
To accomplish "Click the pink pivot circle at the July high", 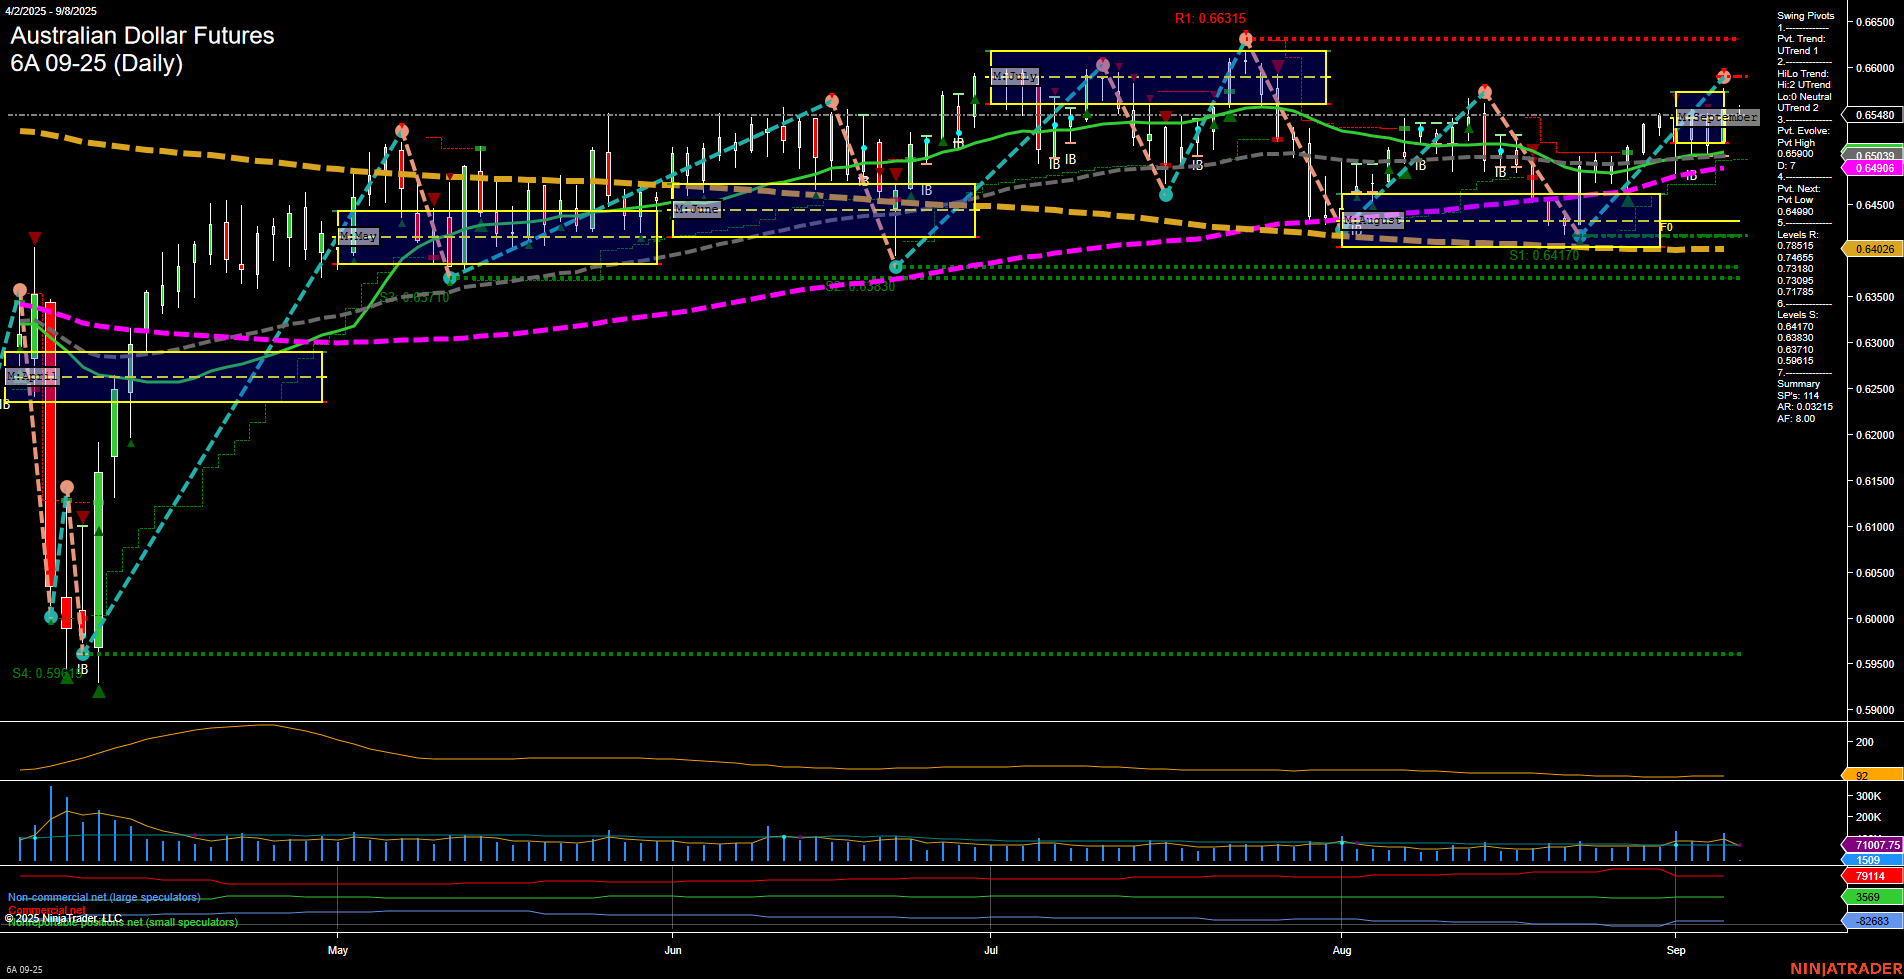I will point(1103,66).
